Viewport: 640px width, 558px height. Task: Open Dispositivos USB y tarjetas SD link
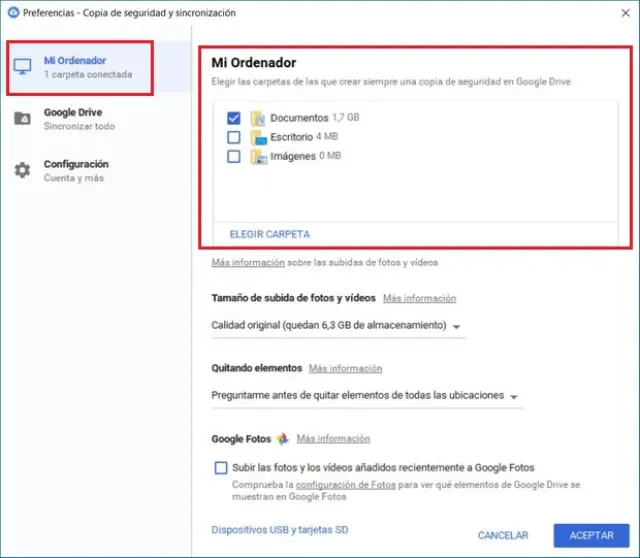coord(280,529)
